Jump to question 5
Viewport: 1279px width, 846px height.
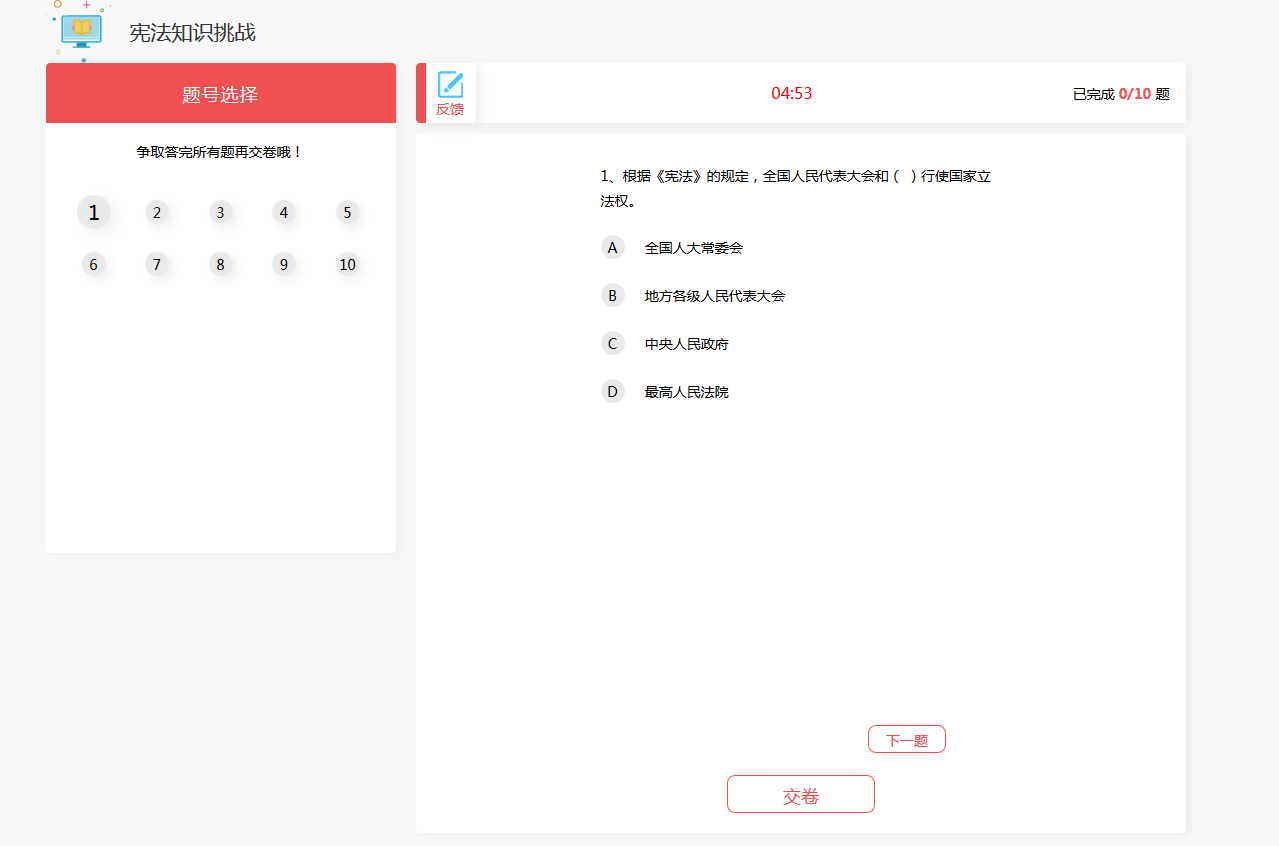tap(347, 212)
